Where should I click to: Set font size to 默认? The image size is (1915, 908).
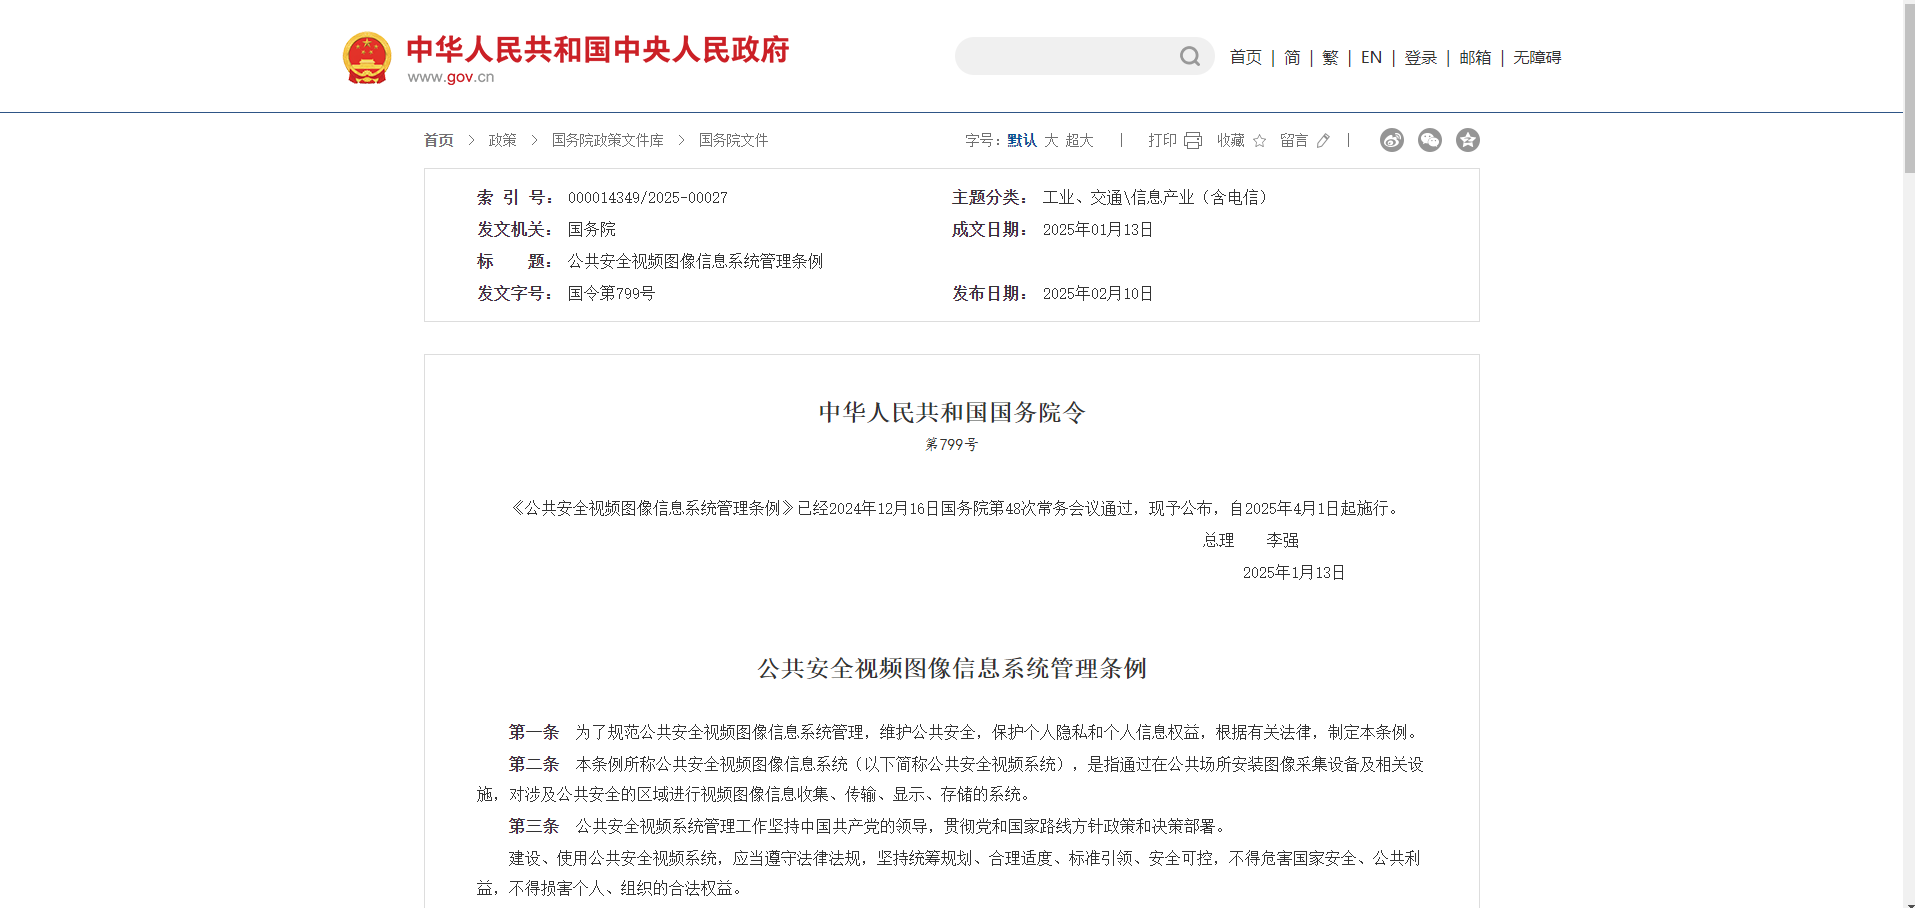1022,140
